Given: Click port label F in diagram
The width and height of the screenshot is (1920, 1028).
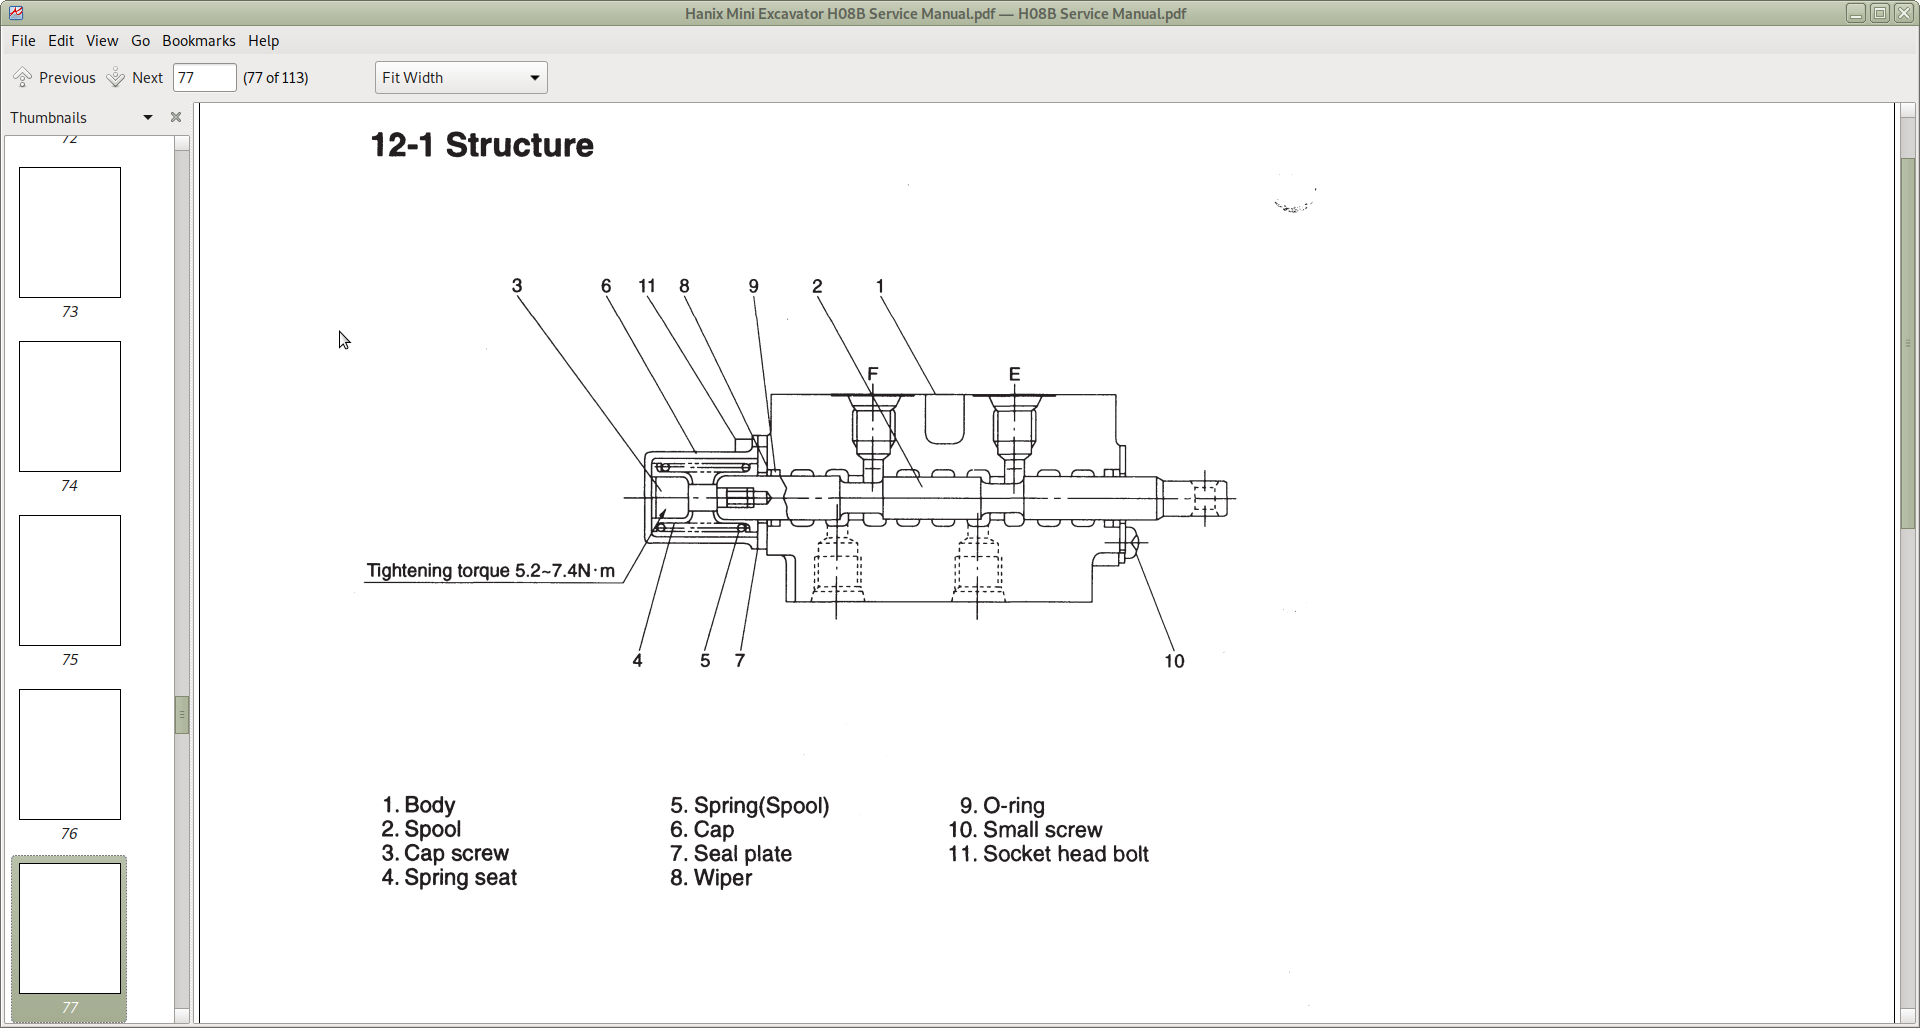Looking at the screenshot, I should click(873, 374).
